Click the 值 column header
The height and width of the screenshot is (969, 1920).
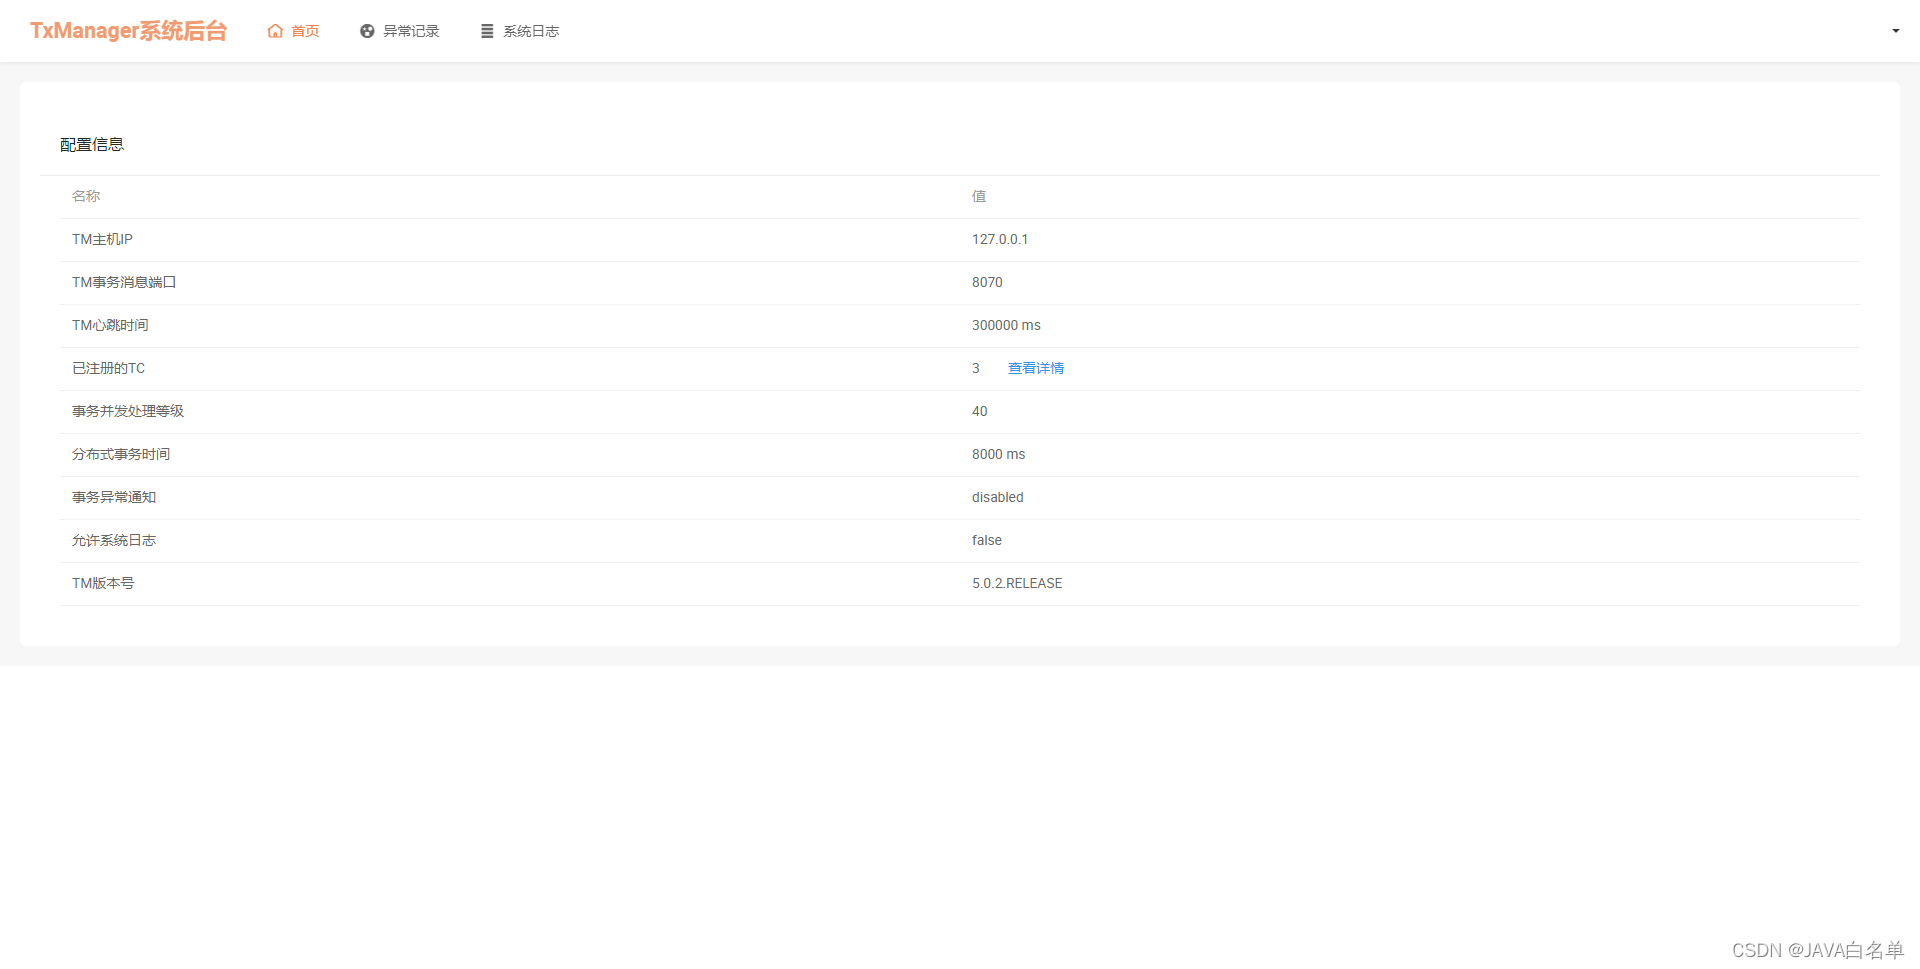pyautogui.click(x=979, y=196)
